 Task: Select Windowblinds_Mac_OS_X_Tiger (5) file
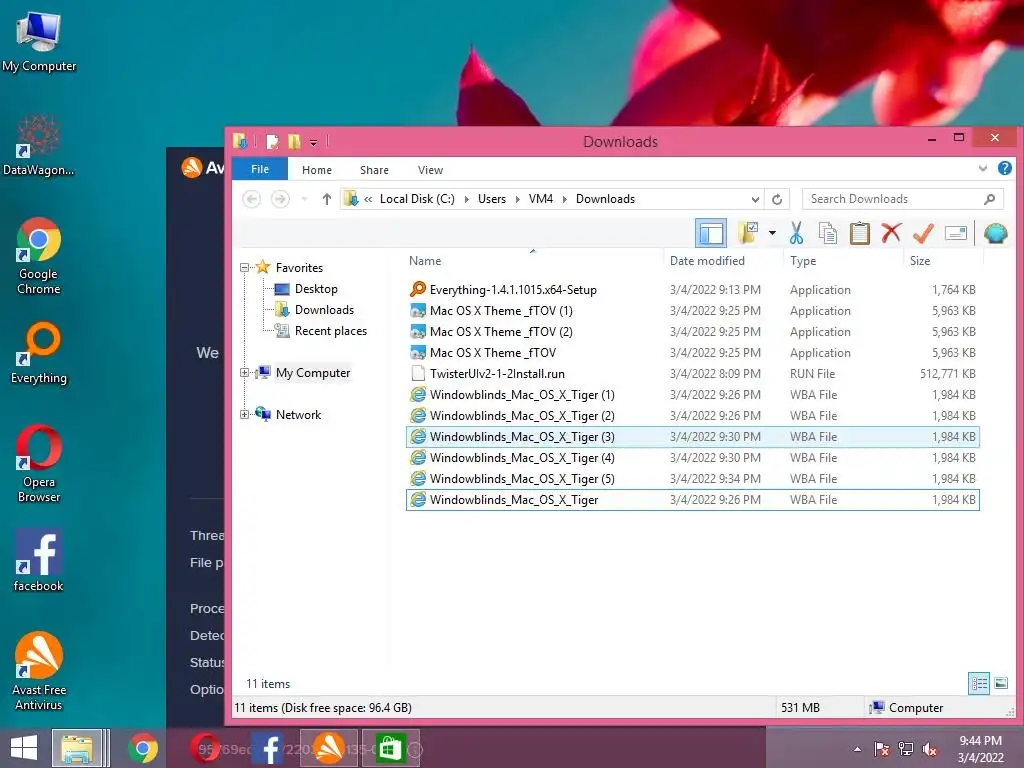pos(692,479)
